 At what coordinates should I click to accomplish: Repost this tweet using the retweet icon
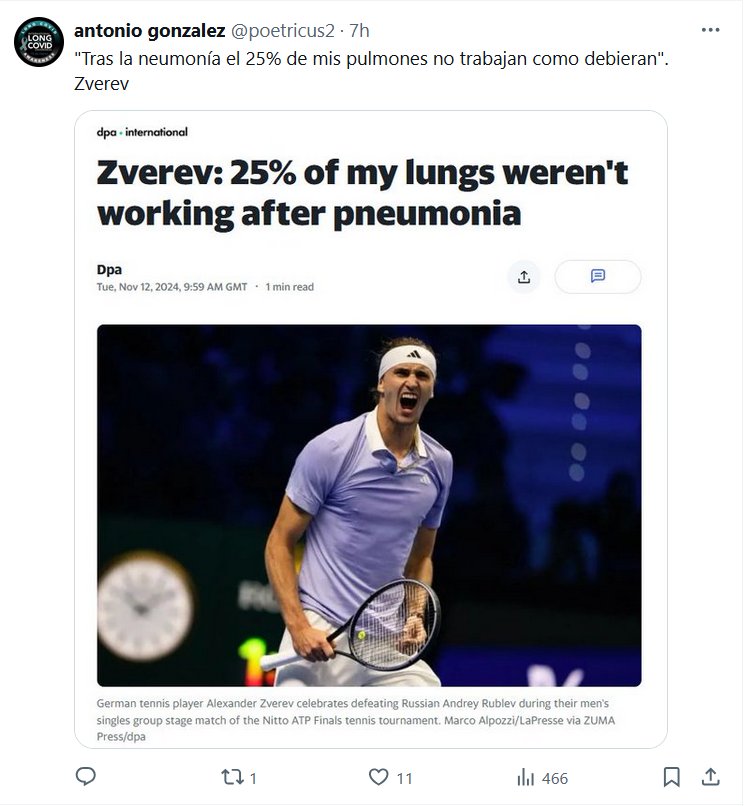231,777
